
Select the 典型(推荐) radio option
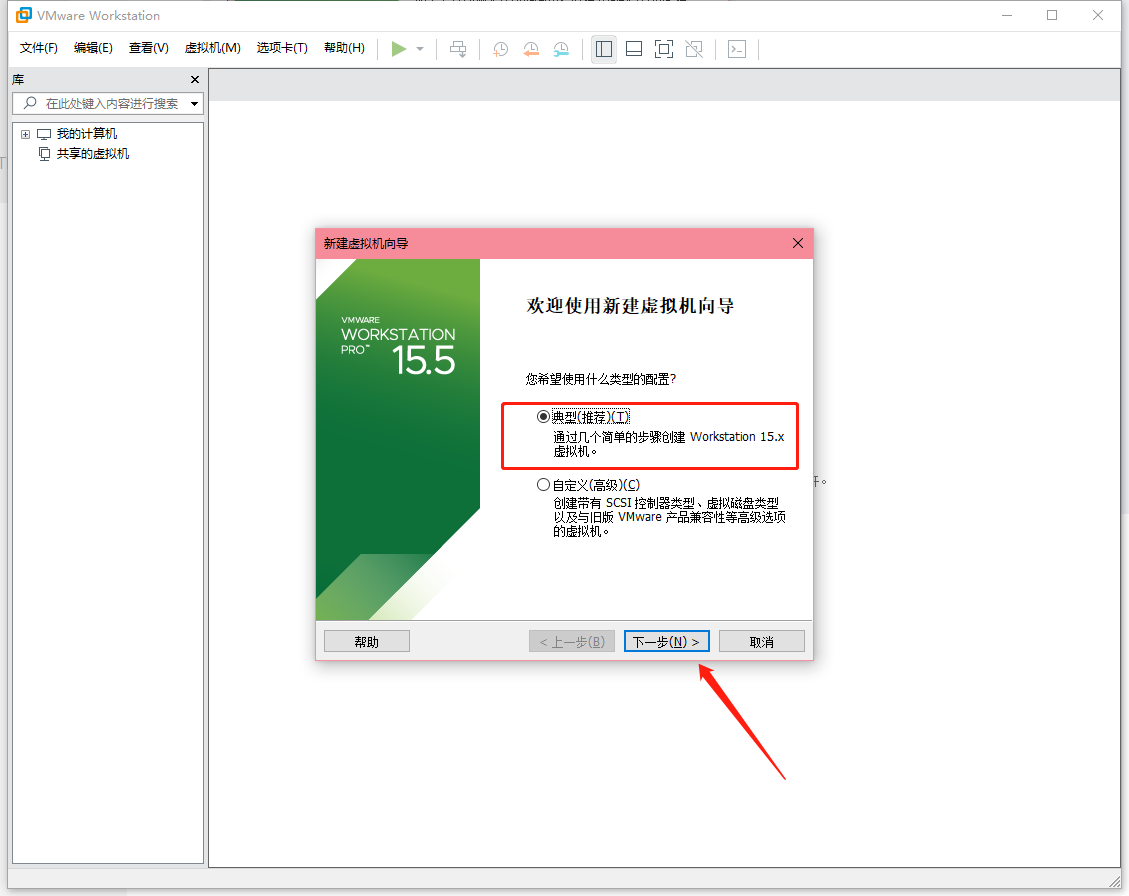click(x=543, y=416)
